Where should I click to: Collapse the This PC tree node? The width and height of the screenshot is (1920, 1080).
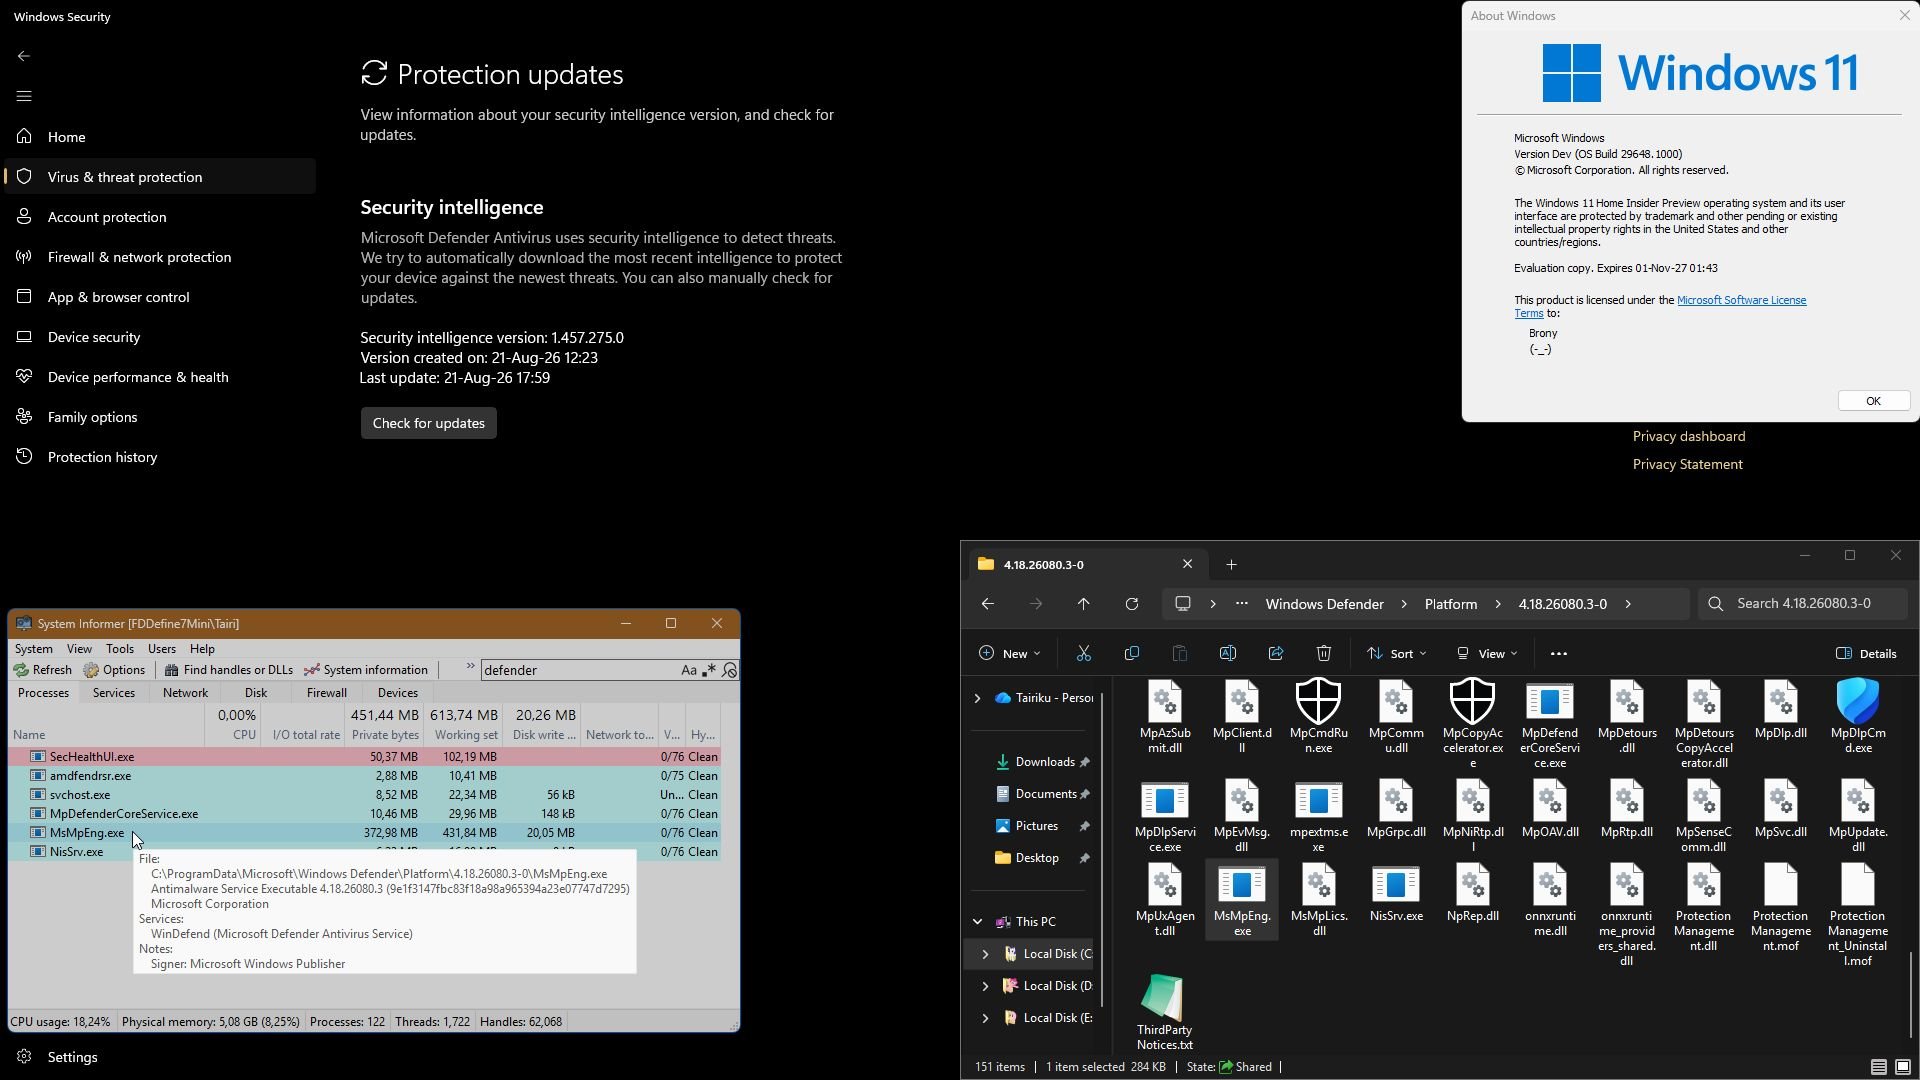[977, 922]
